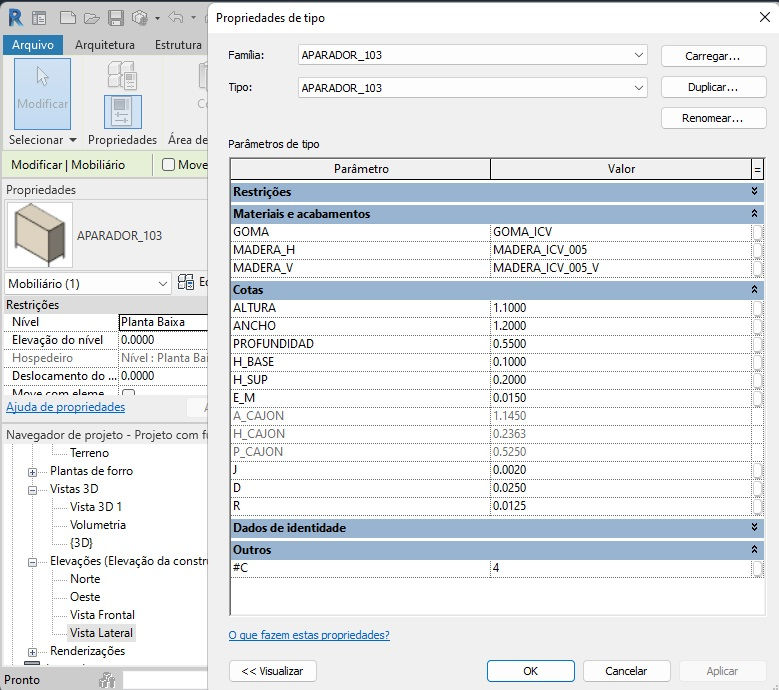Click the PROFUNDIDAD value 0.5500
This screenshot has height=690, width=779.
pos(621,343)
